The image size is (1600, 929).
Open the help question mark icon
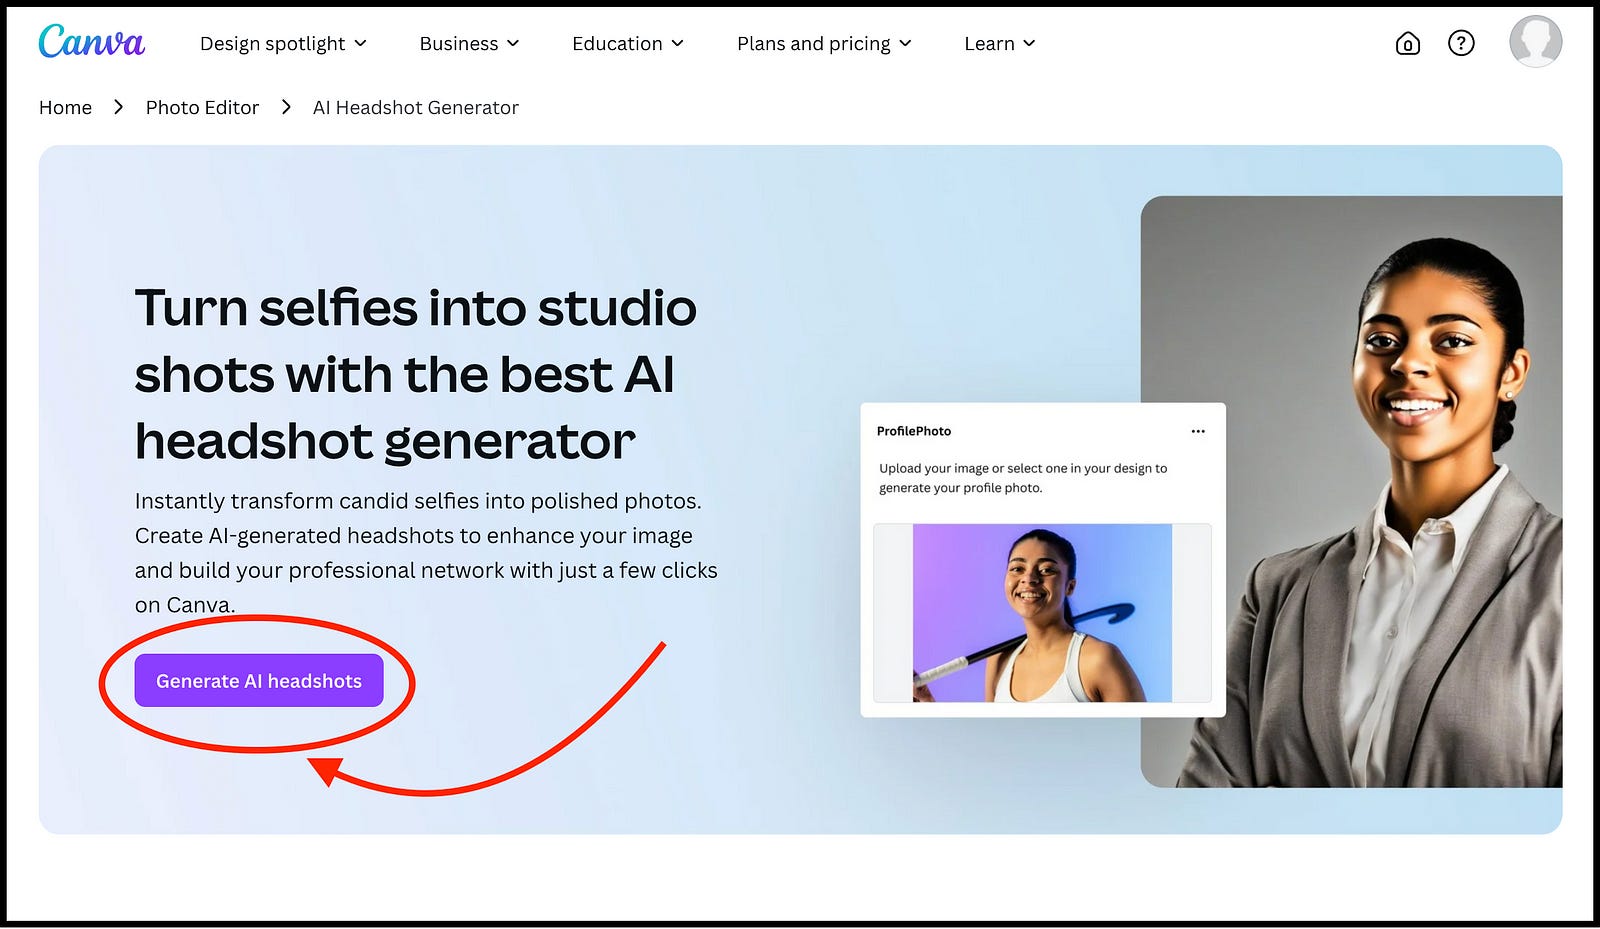(1461, 43)
